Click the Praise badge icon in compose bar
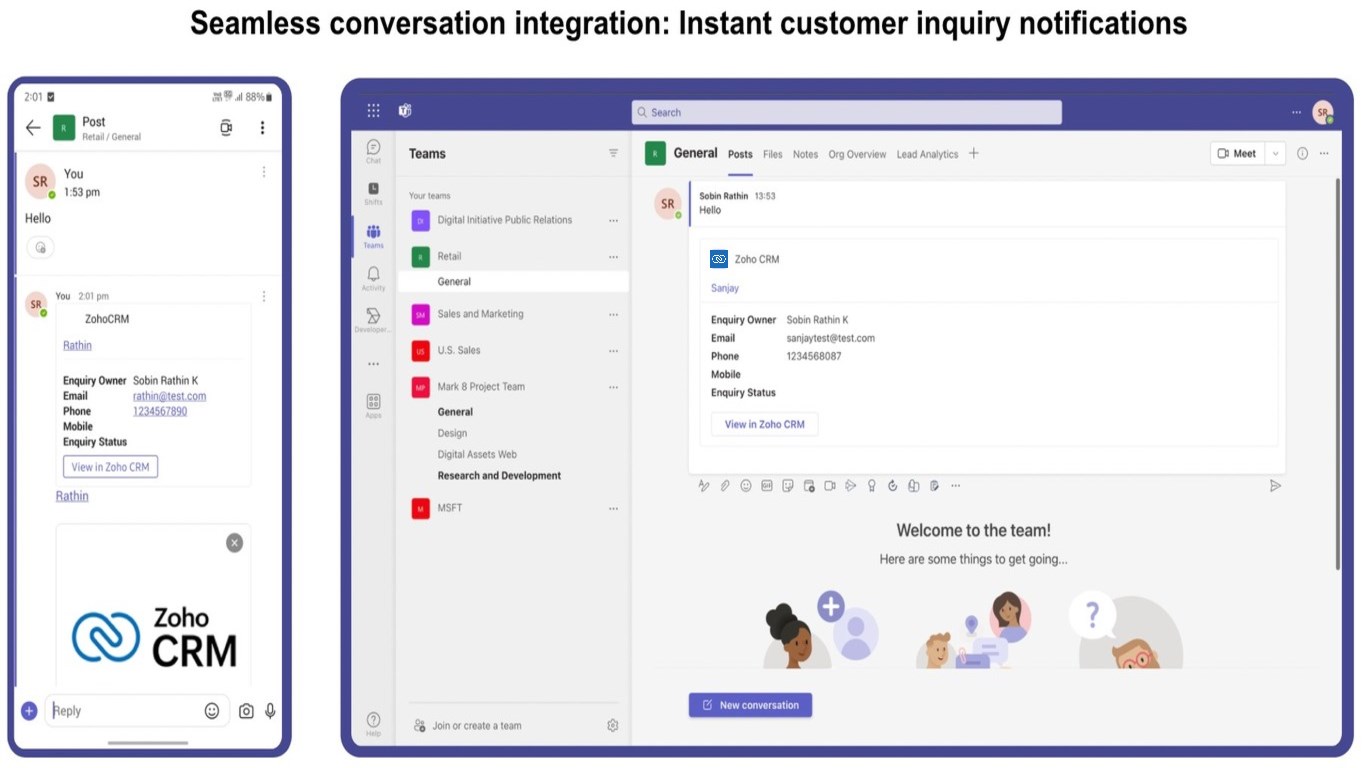This screenshot has width=1366, height=768. [x=872, y=486]
